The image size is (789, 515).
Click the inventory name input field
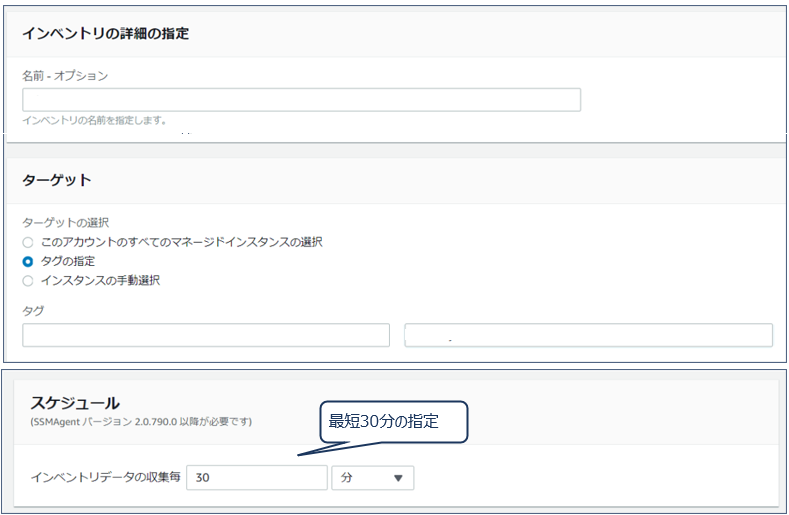301,100
